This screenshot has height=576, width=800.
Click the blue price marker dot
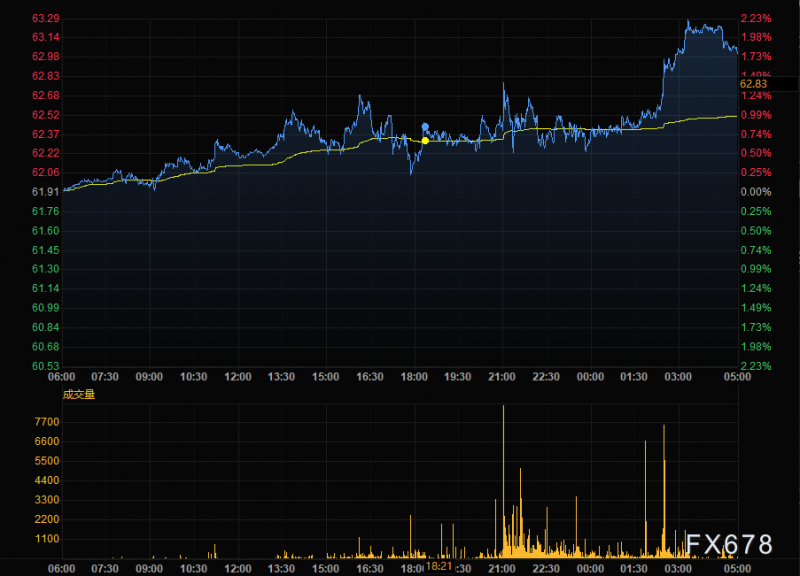(x=425, y=127)
